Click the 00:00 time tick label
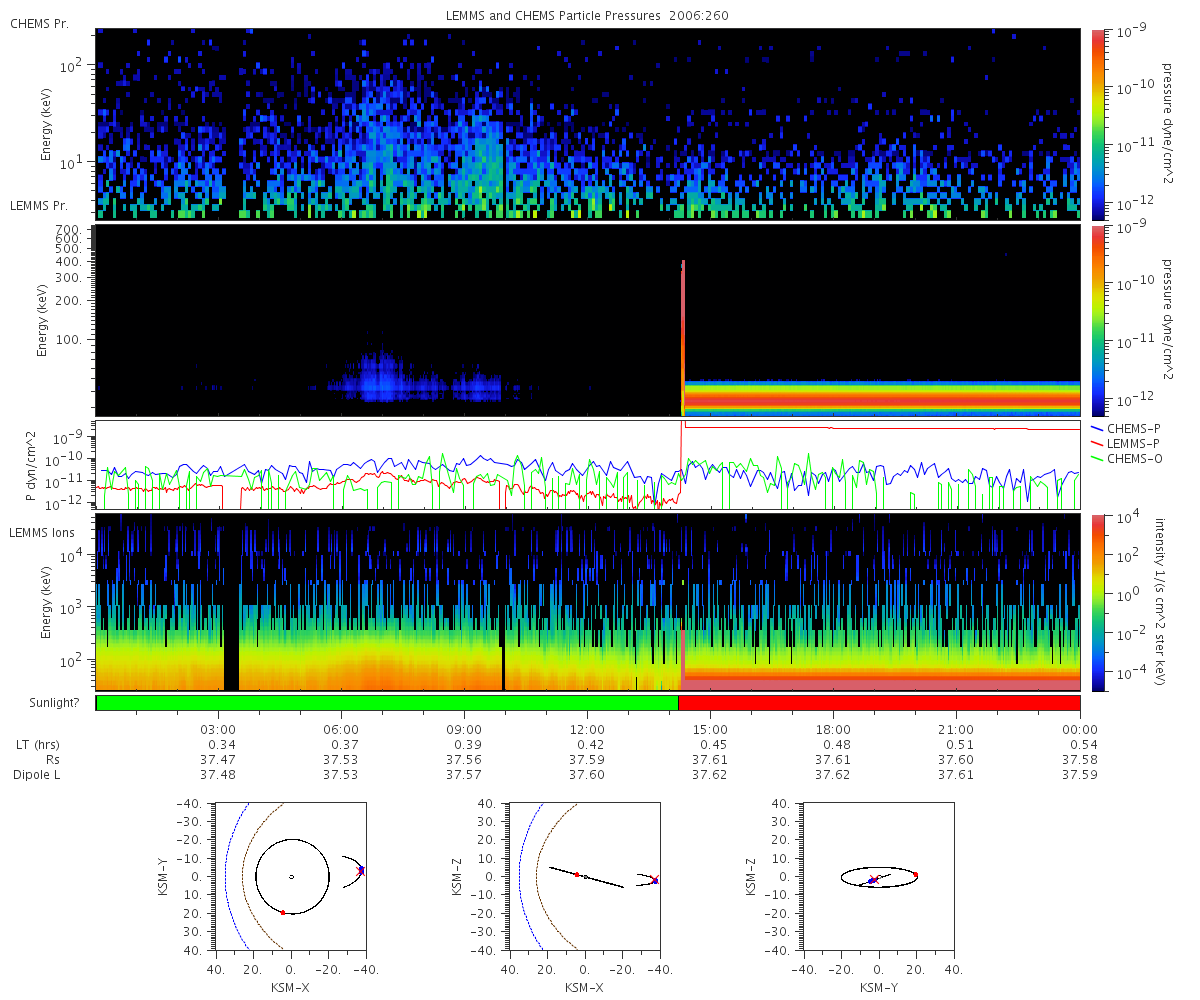This screenshot has height=1000, width=1200. pyautogui.click(x=1080, y=728)
